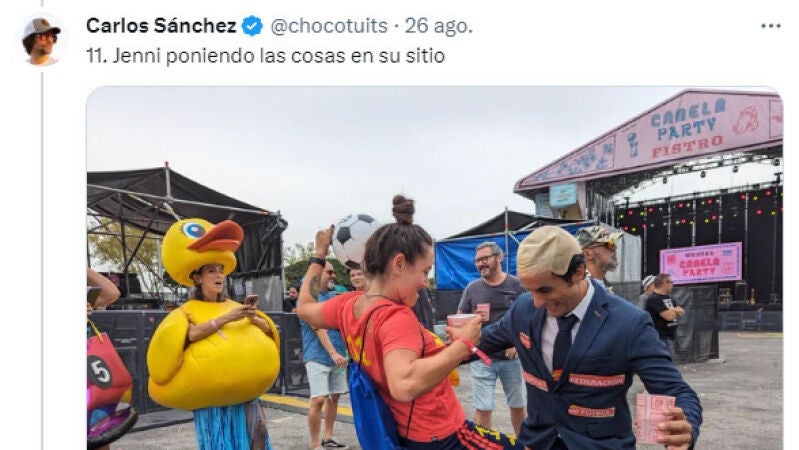Image resolution: width=799 pixels, height=450 pixels.
Task: Open Carlos Sánchez's profile avatar
Action: tap(41, 41)
